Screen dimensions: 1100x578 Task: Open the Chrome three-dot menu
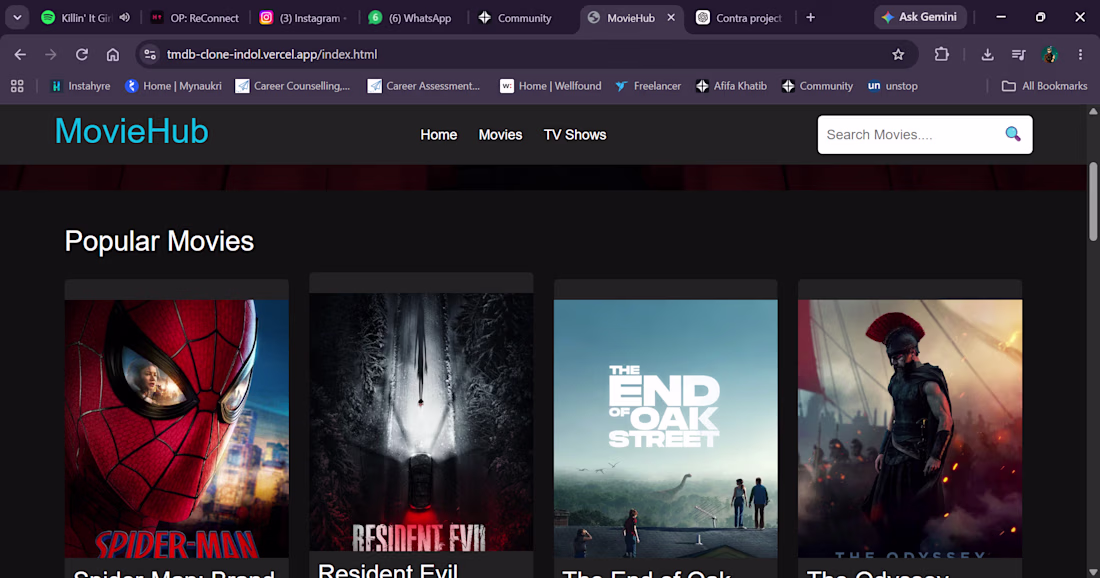[1080, 54]
